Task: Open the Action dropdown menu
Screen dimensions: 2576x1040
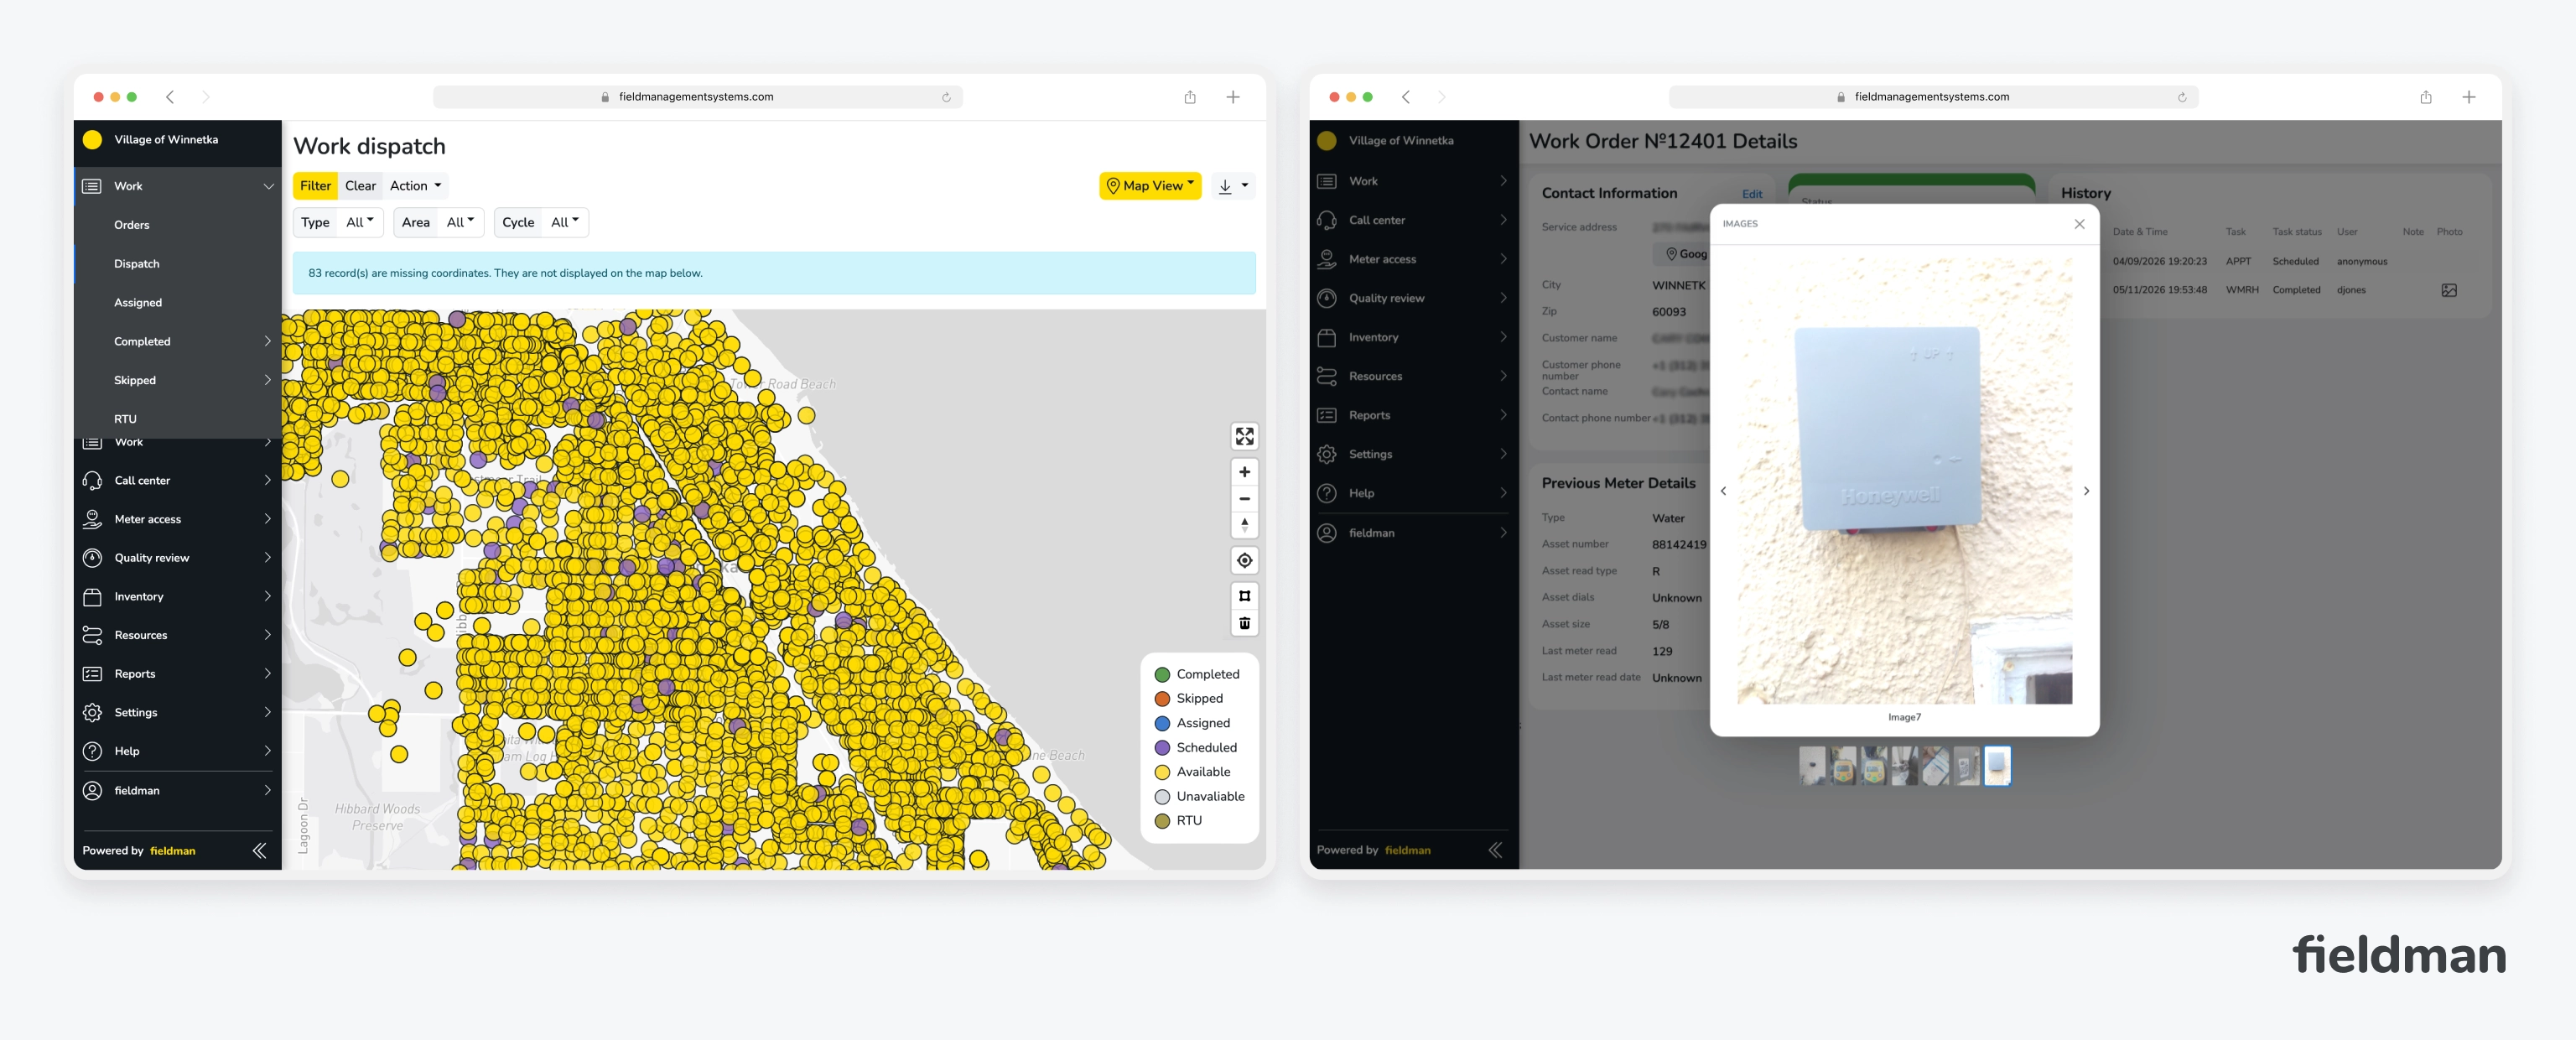Action: [x=415, y=186]
